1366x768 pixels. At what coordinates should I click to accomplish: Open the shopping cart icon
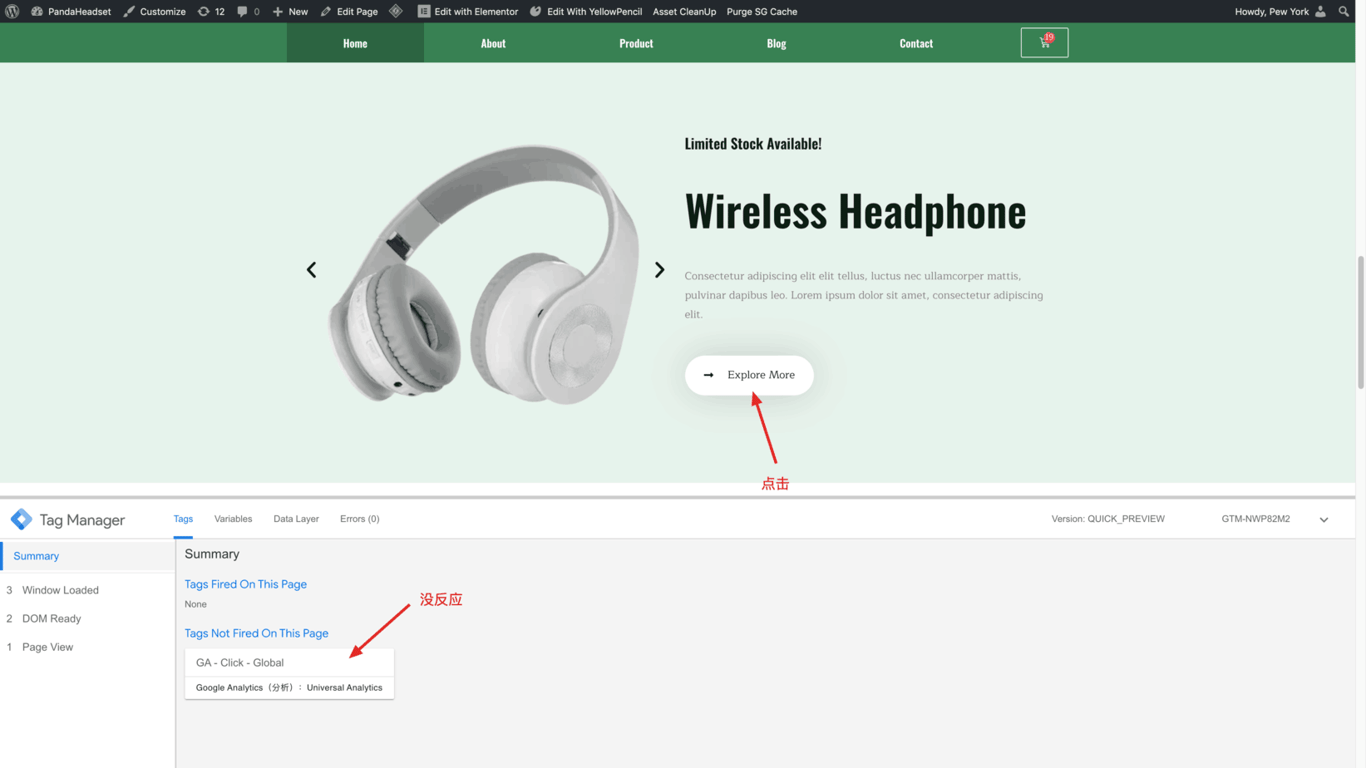click(1044, 42)
